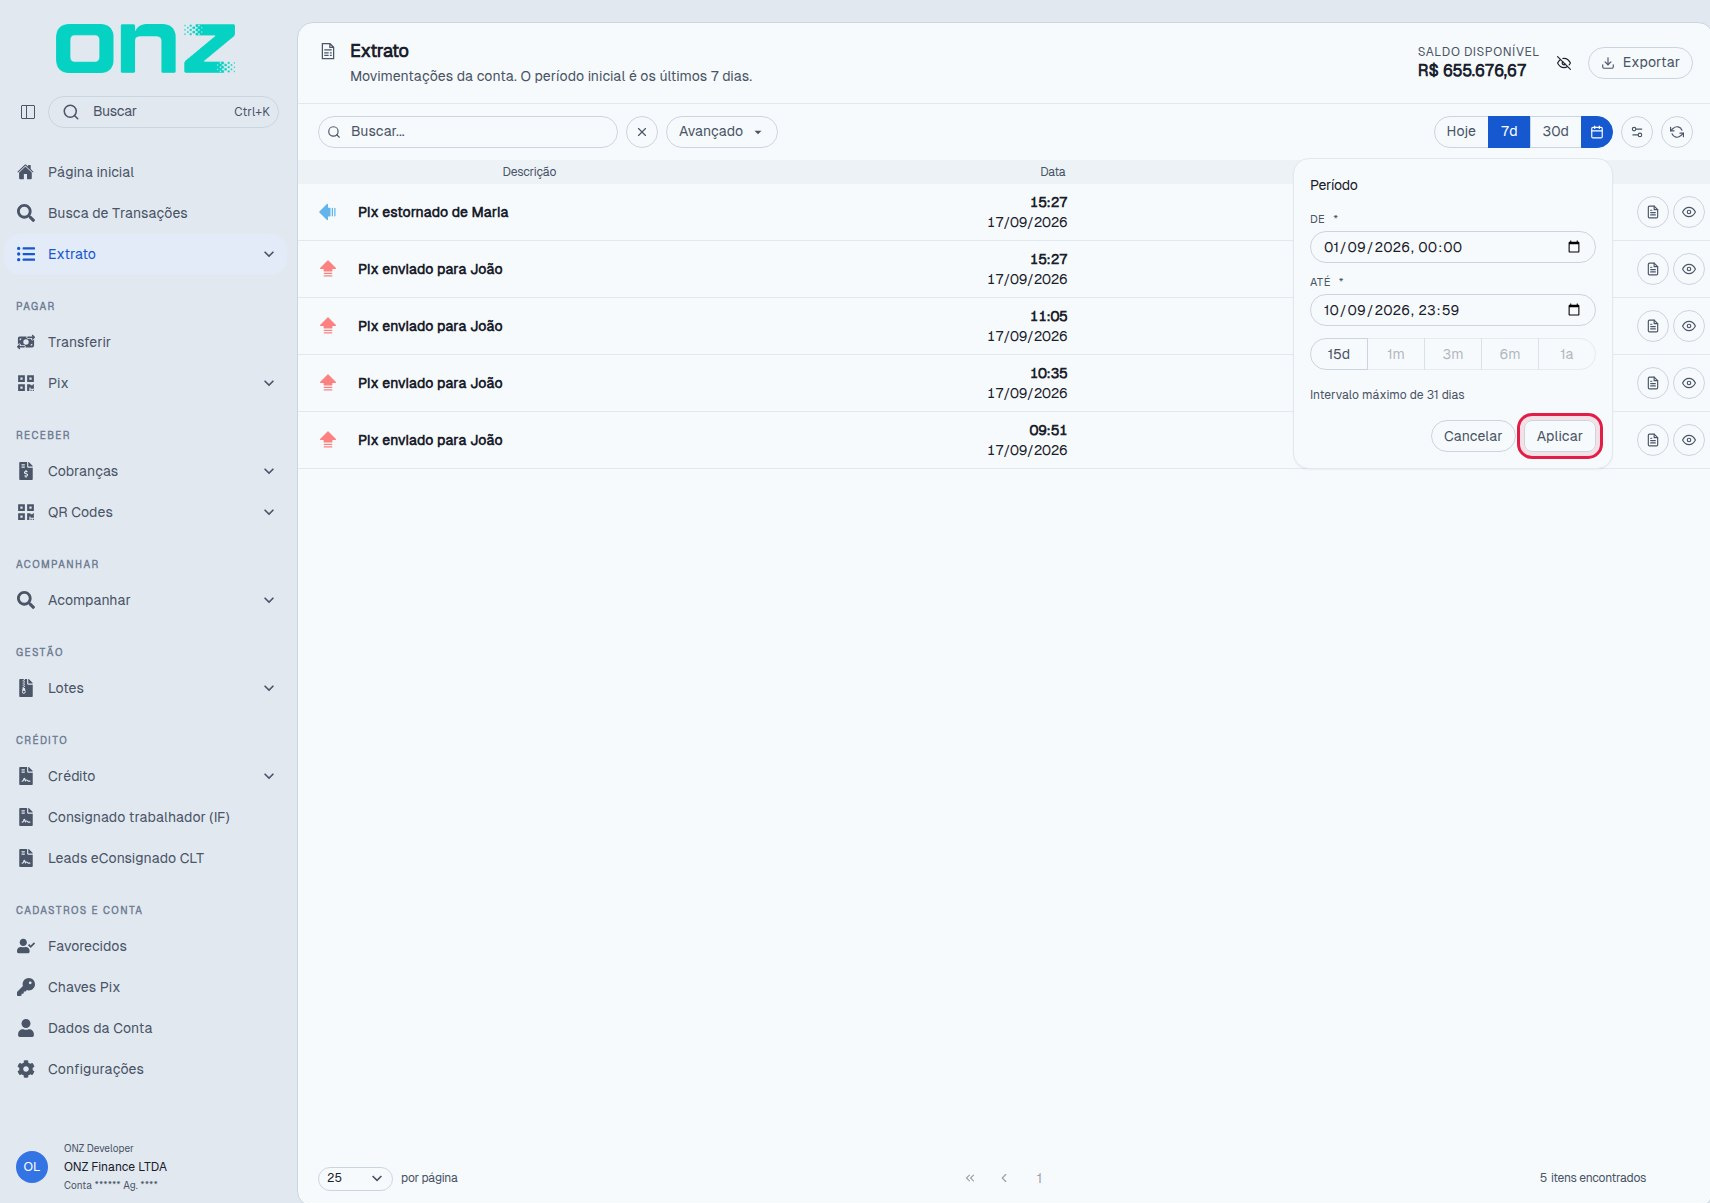Viewport: 1710px width, 1203px height.
Task: Open receipt icon for 09:51 Pix row
Action: (1653, 440)
